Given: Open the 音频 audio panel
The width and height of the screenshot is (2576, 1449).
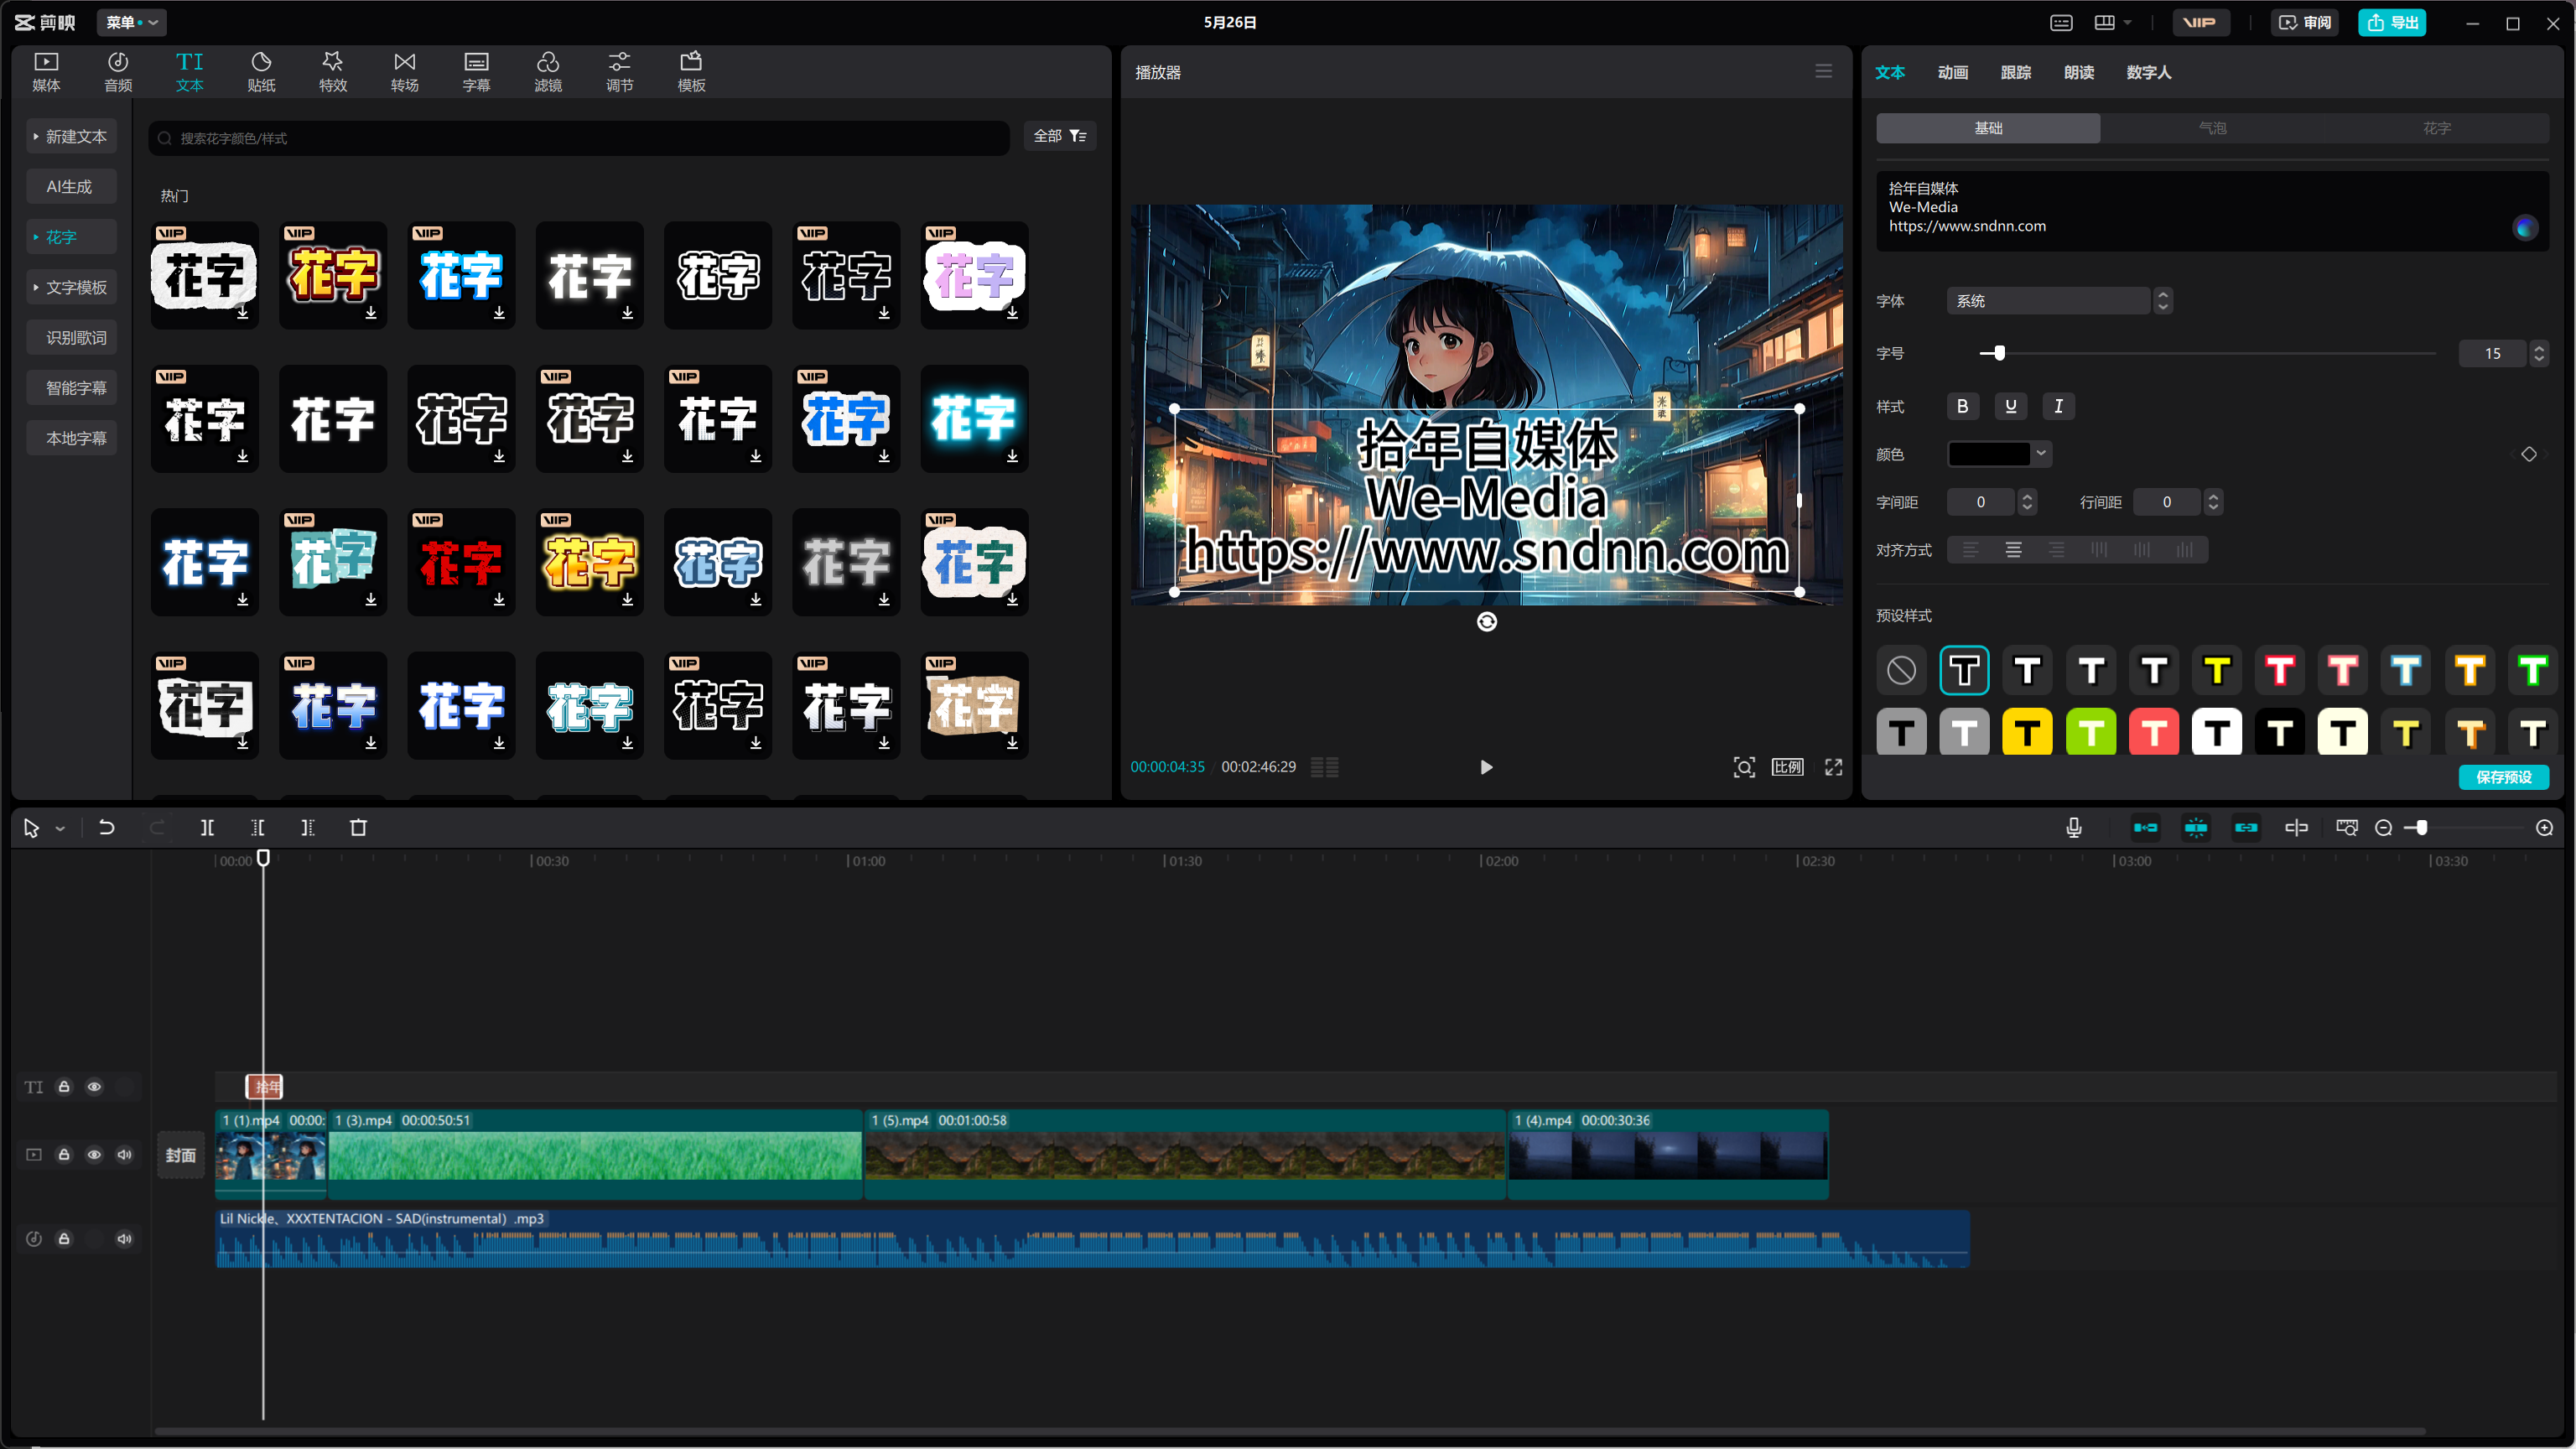Looking at the screenshot, I should [x=118, y=72].
